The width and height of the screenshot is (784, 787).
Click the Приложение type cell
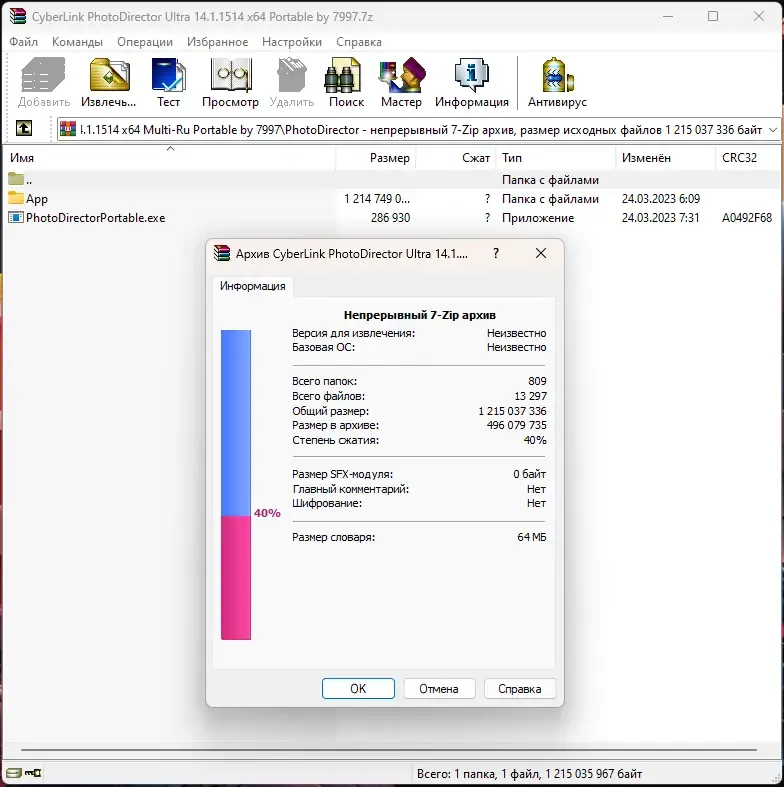pos(538,218)
